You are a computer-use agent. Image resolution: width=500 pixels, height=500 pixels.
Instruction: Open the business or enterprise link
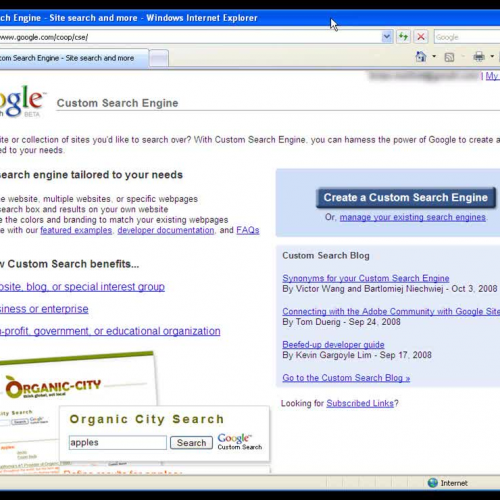coord(44,309)
